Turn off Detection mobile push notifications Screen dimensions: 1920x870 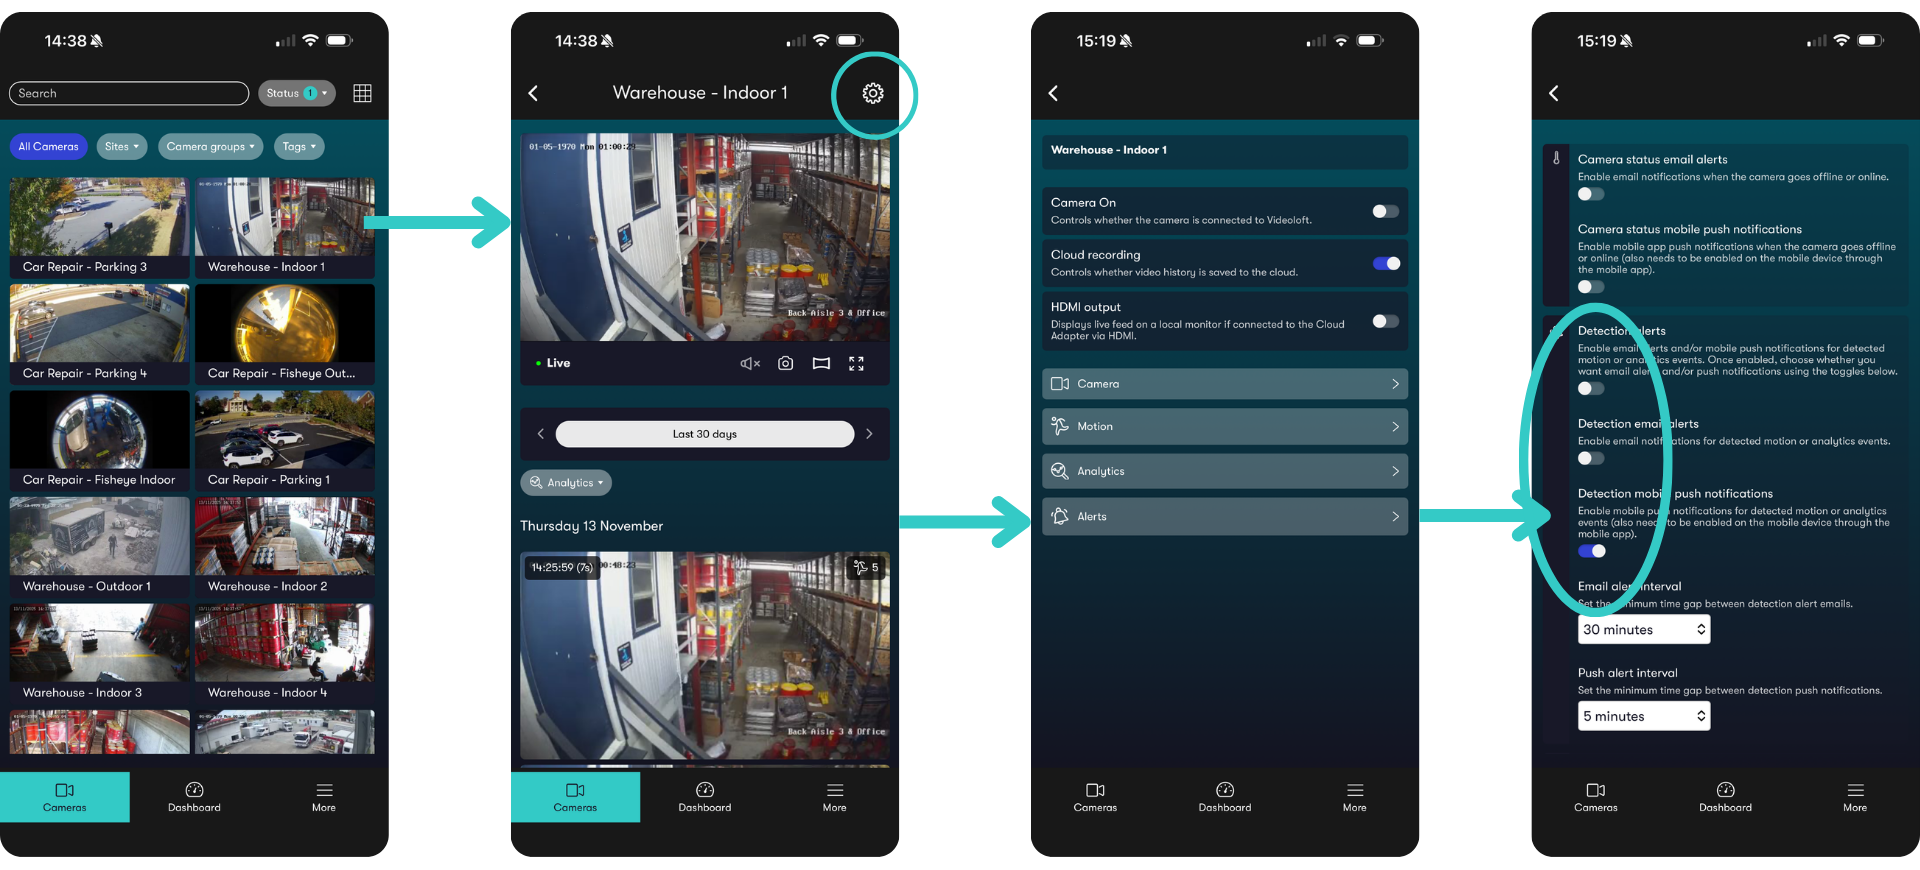(1591, 551)
